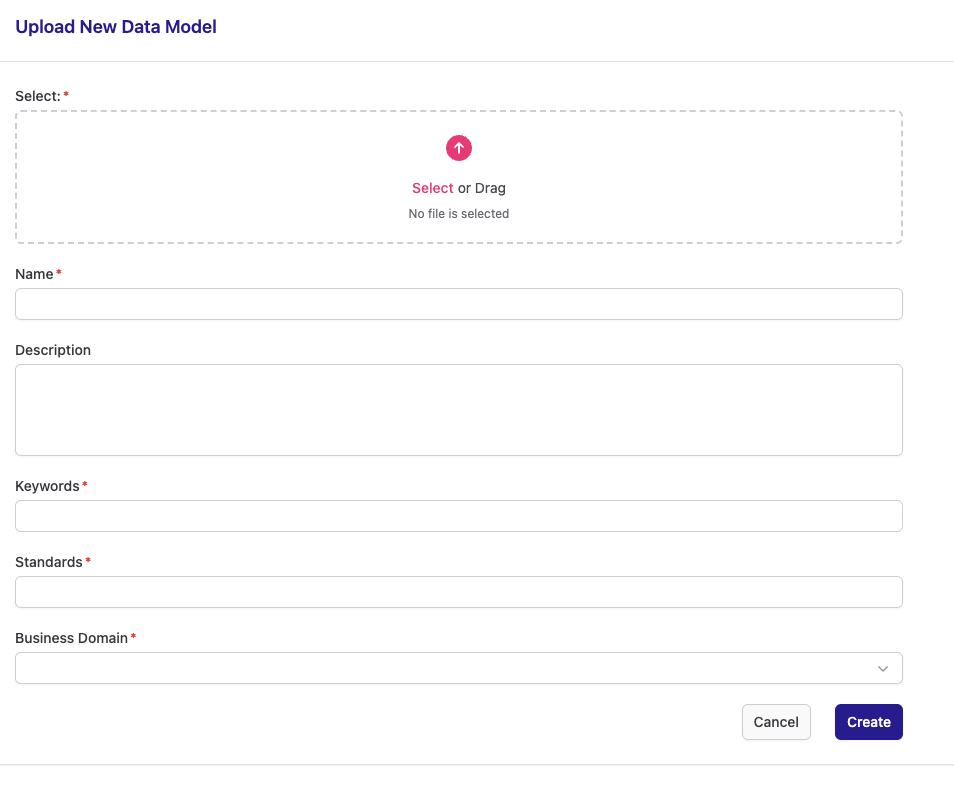Click the pink Select file link
The height and width of the screenshot is (786, 954).
[x=433, y=188]
